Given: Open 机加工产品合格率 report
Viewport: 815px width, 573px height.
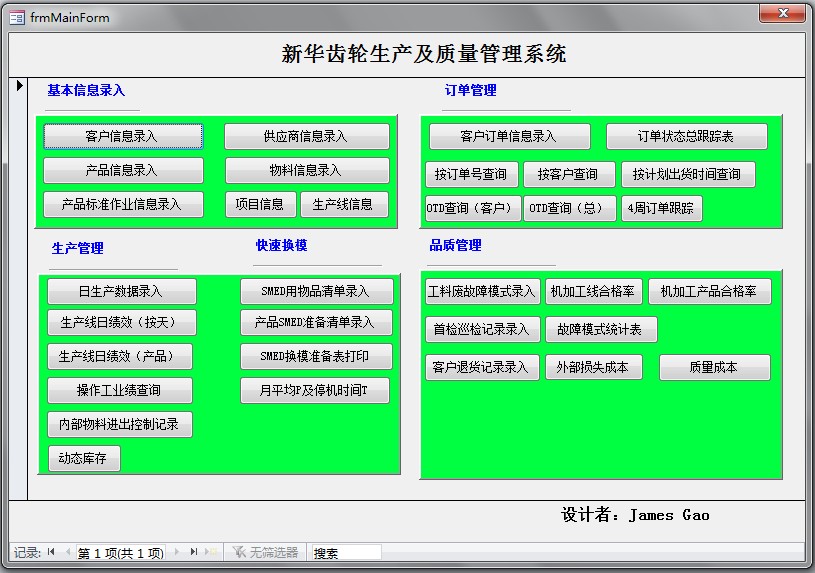Looking at the screenshot, I should coord(710,291).
